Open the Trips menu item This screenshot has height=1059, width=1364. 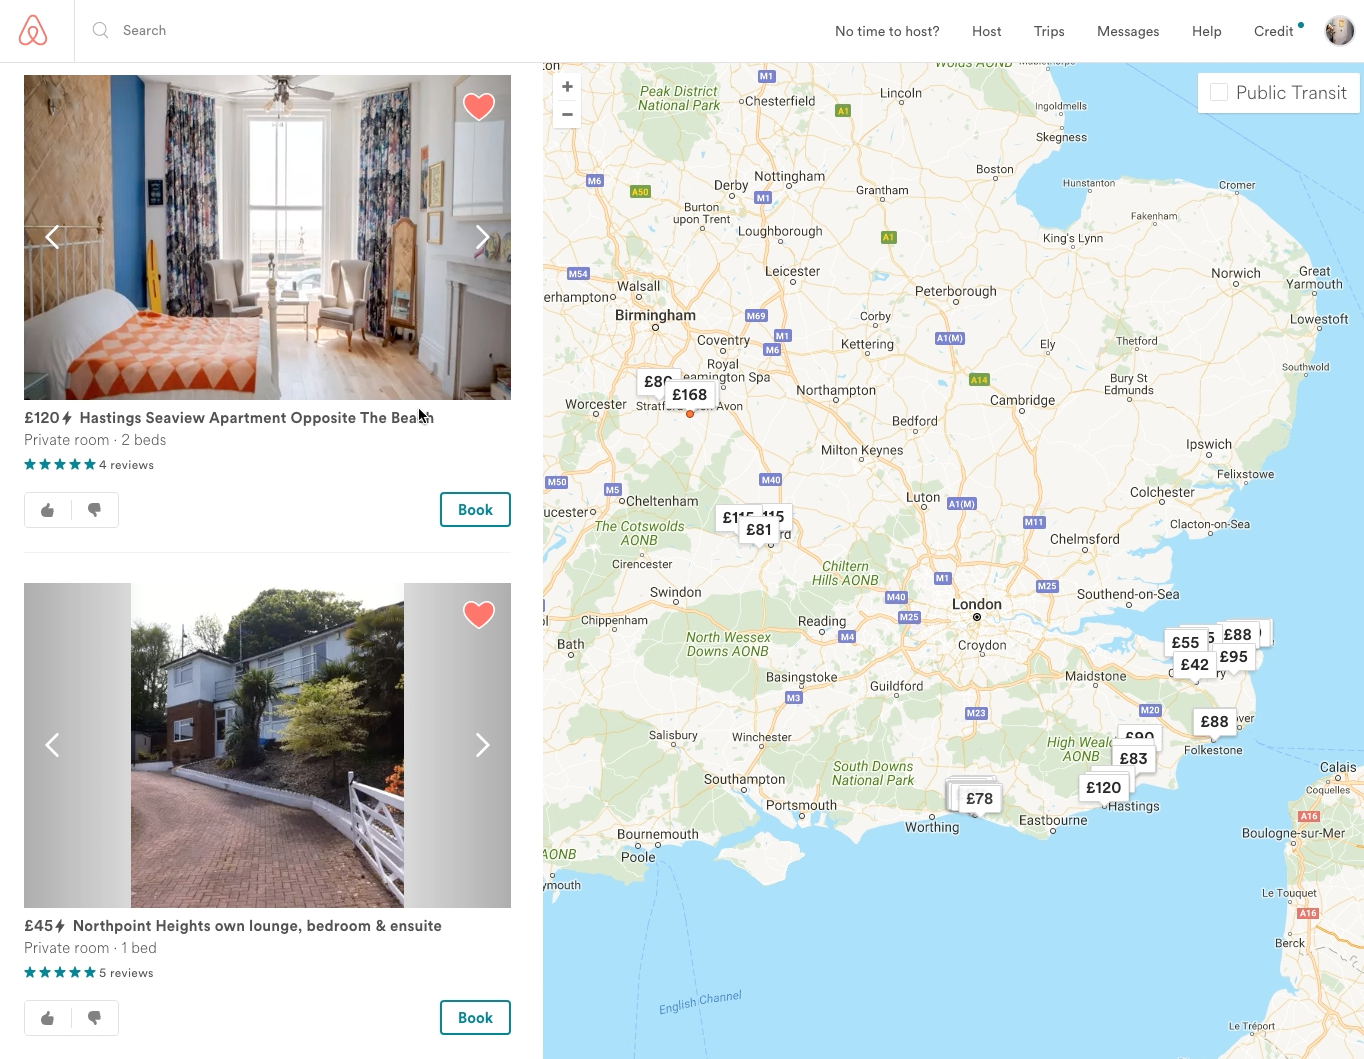click(x=1049, y=31)
